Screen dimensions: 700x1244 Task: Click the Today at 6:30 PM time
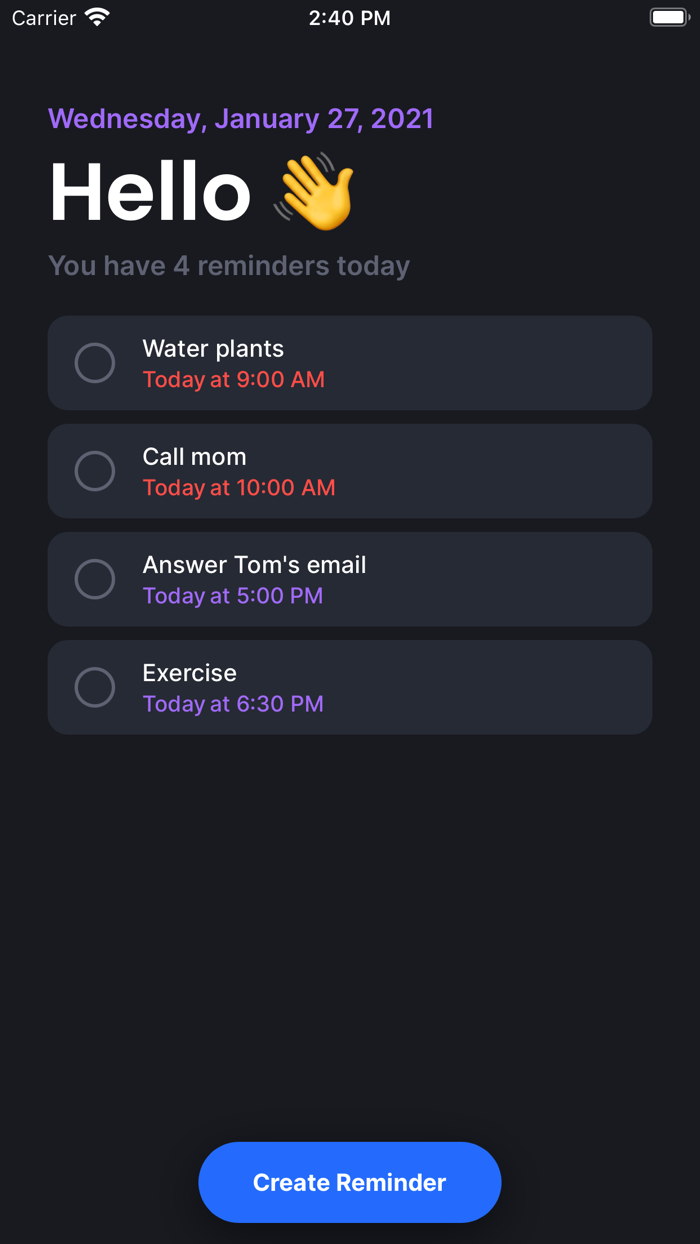(x=233, y=704)
